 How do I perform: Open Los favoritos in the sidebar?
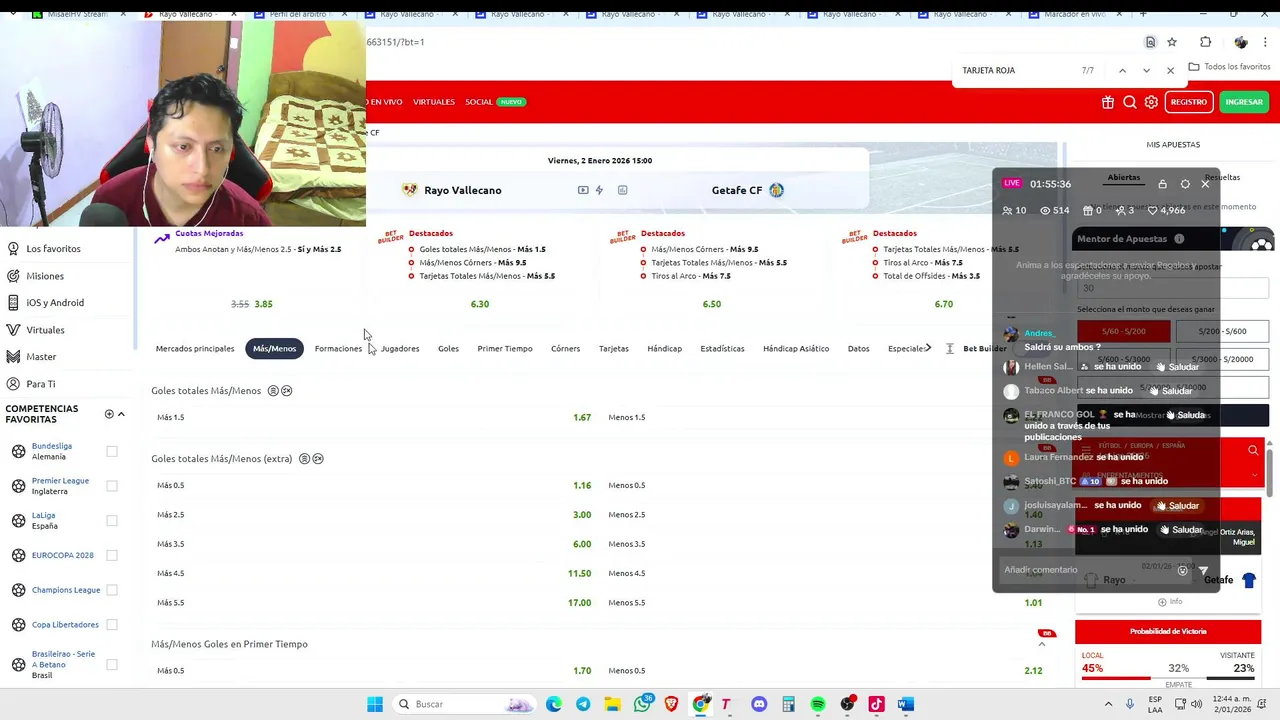pyautogui.click(x=53, y=248)
